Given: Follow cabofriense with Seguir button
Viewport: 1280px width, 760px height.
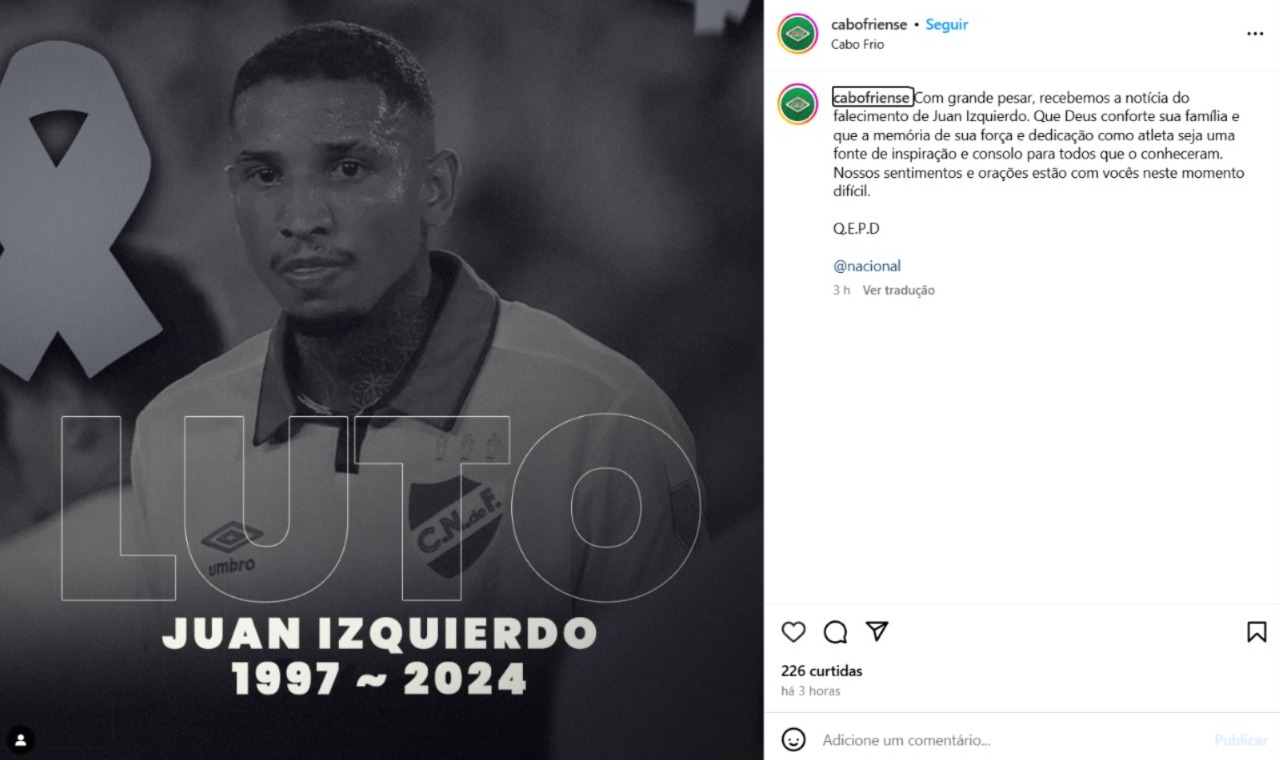Looking at the screenshot, I should (x=946, y=25).
